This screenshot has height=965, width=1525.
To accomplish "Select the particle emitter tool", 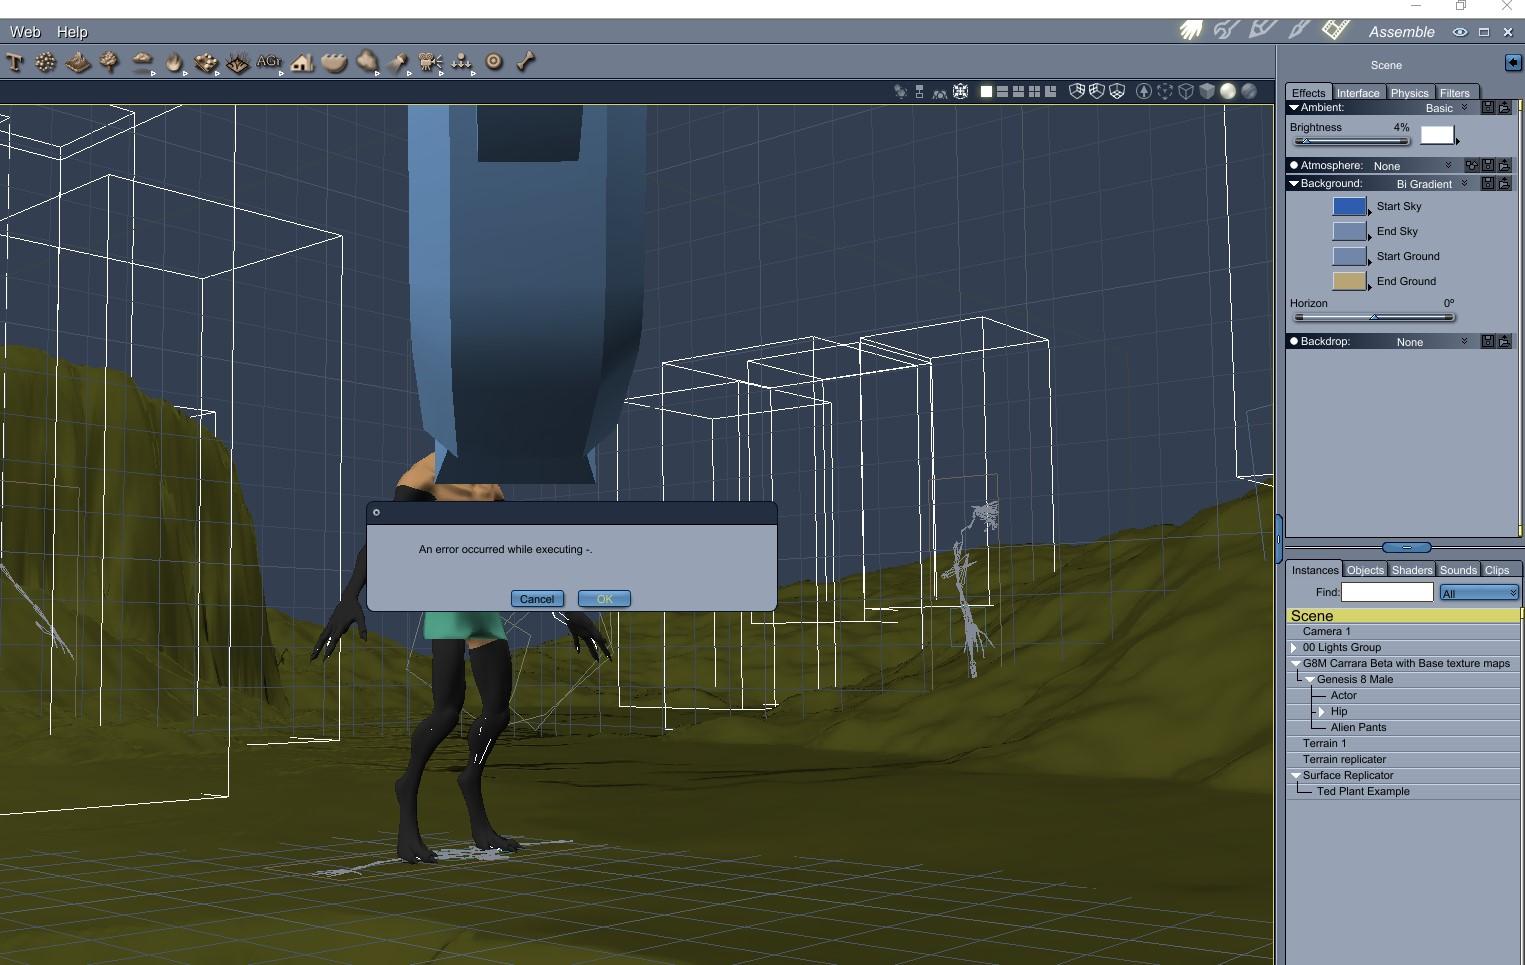I will pyautogui.click(x=45, y=62).
